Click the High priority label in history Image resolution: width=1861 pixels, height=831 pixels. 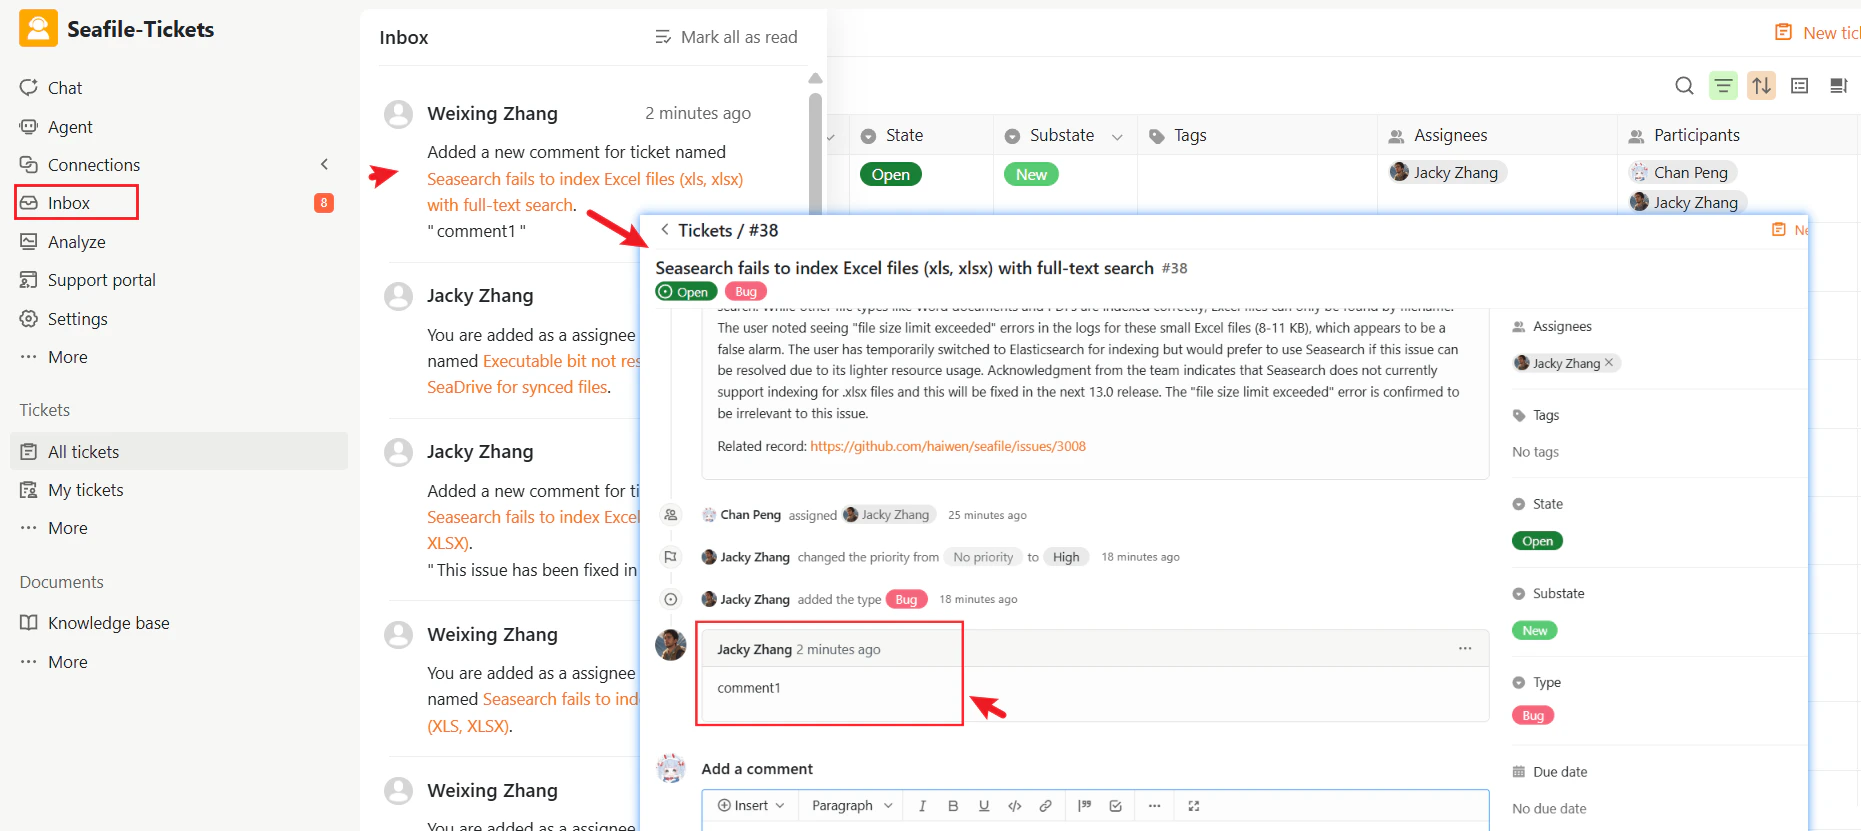[1066, 557]
